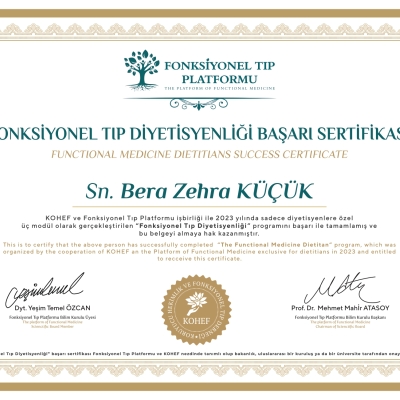400x400 pixels.
Task: Click the name Prof. Dr. Mehmet Mahir ATASOY
Action: (x=340, y=308)
